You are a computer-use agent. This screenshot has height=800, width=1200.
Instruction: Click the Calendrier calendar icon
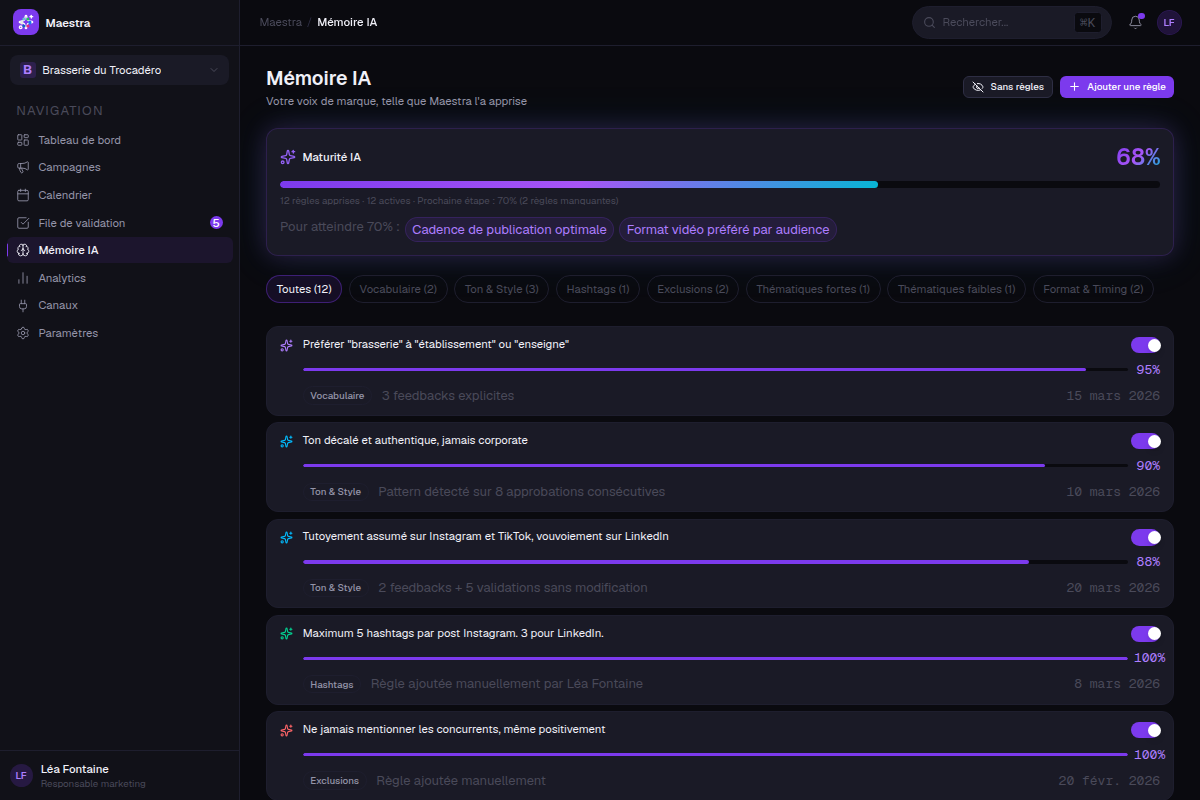click(x=23, y=195)
